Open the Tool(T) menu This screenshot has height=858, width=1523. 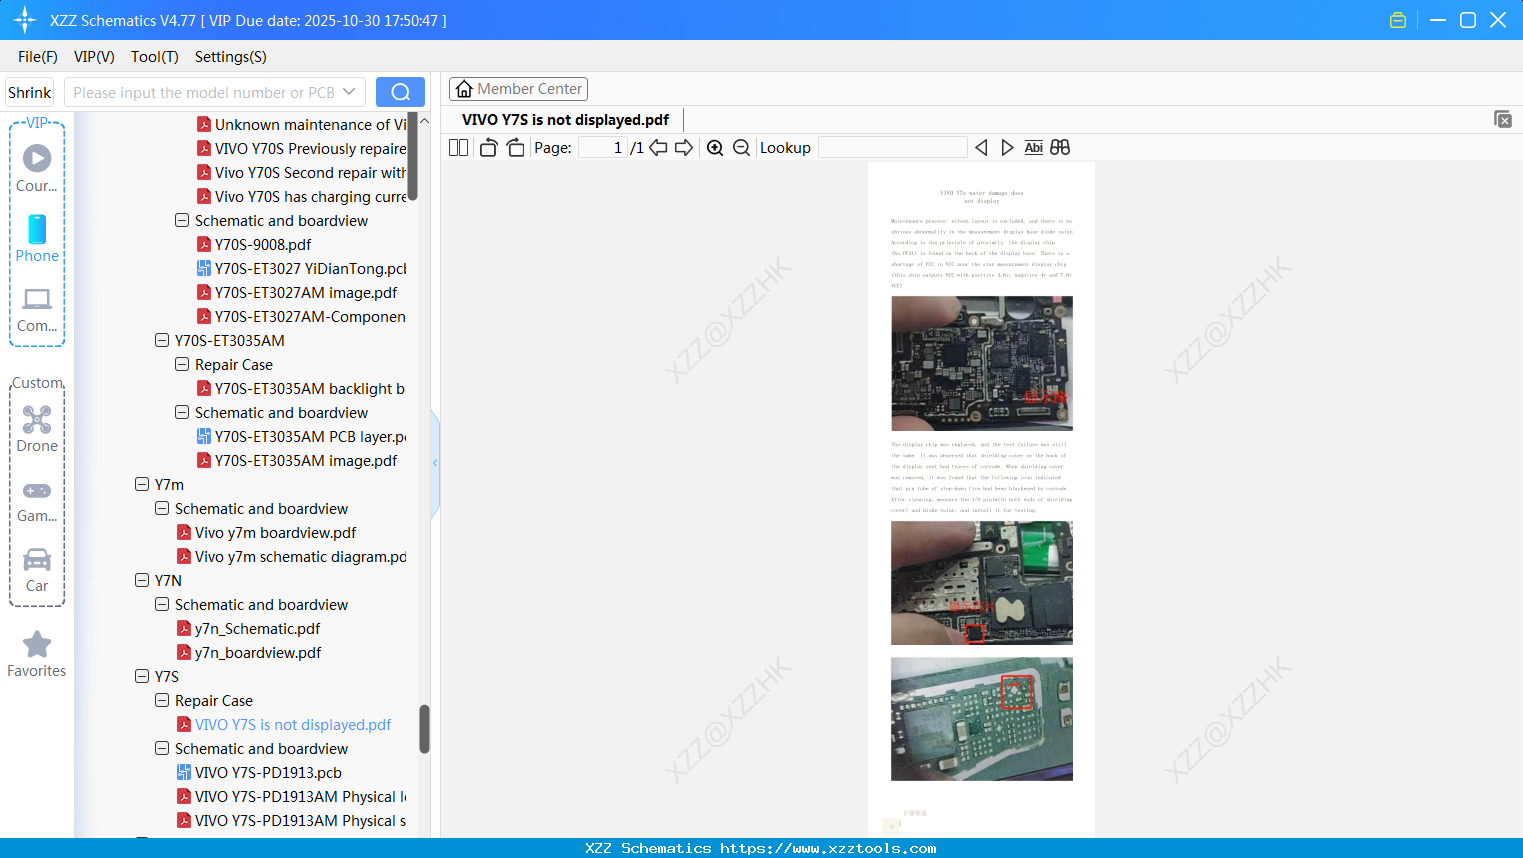(x=155, y=57)
